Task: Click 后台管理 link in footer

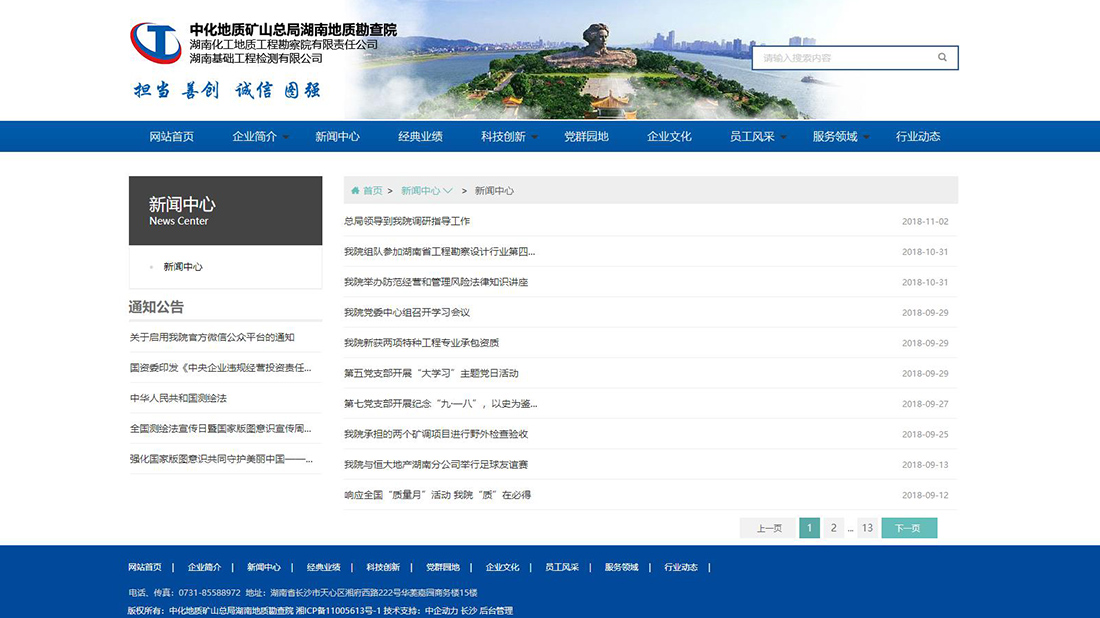Action: point(496,611)
